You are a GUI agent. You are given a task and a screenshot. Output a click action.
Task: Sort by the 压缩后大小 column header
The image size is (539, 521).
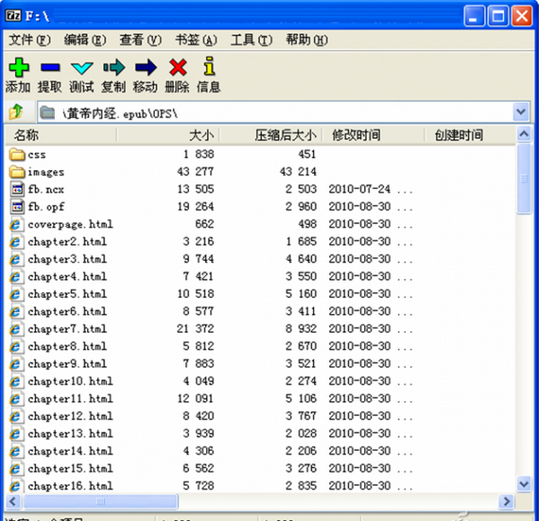pyautogui.click(x=271, y=135)
